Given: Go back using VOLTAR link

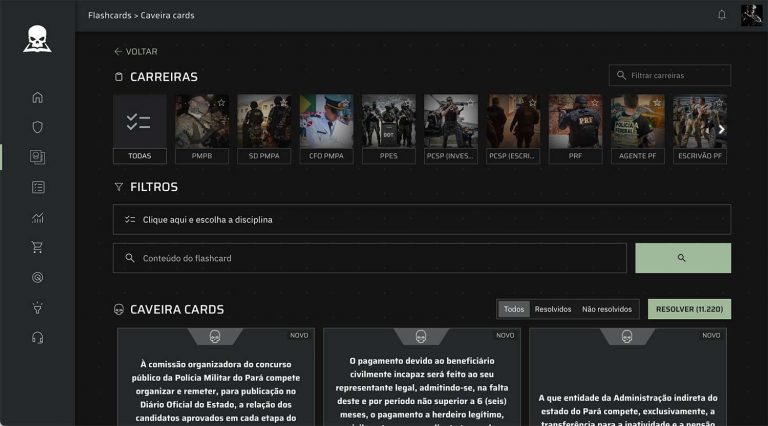Looking at the screenshot, I should [136, 51].
